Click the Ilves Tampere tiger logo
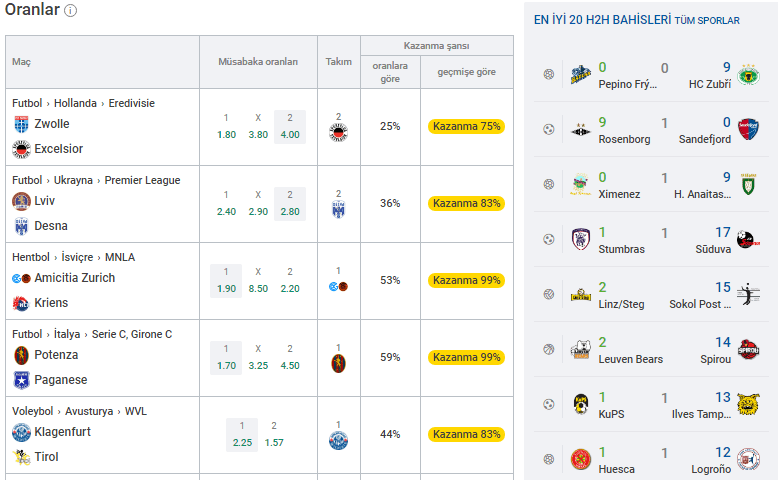Image resolution: width=778 pixels, height=480 pixels. pyautogui.click(x=748, y=405)
